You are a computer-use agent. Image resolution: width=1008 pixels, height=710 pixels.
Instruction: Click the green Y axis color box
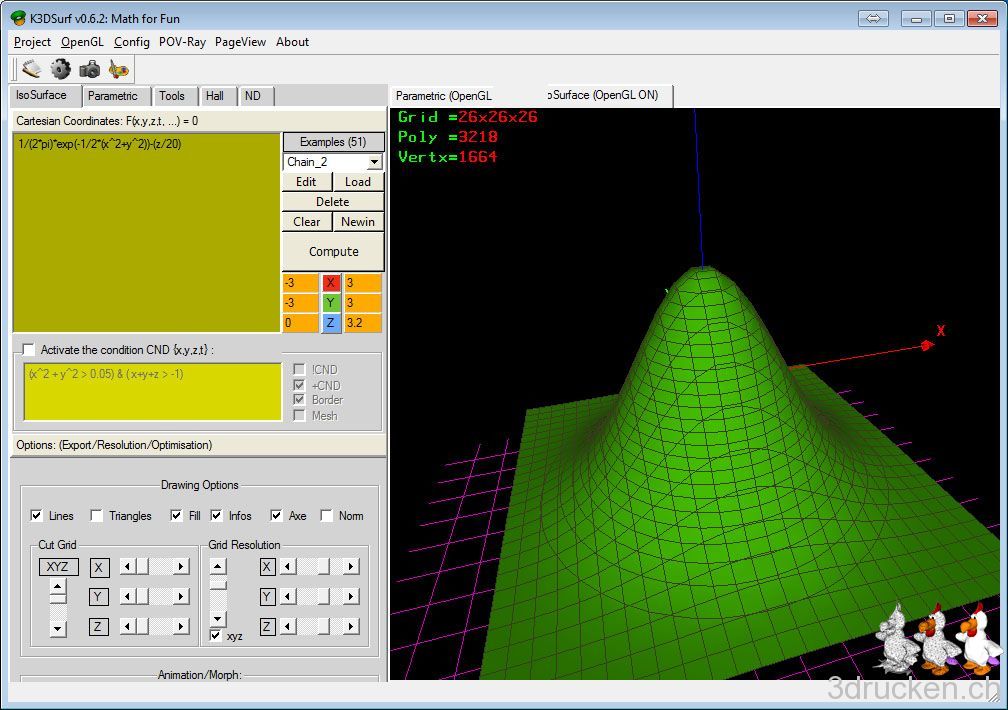pyautogui.click(x=331, y=303)
